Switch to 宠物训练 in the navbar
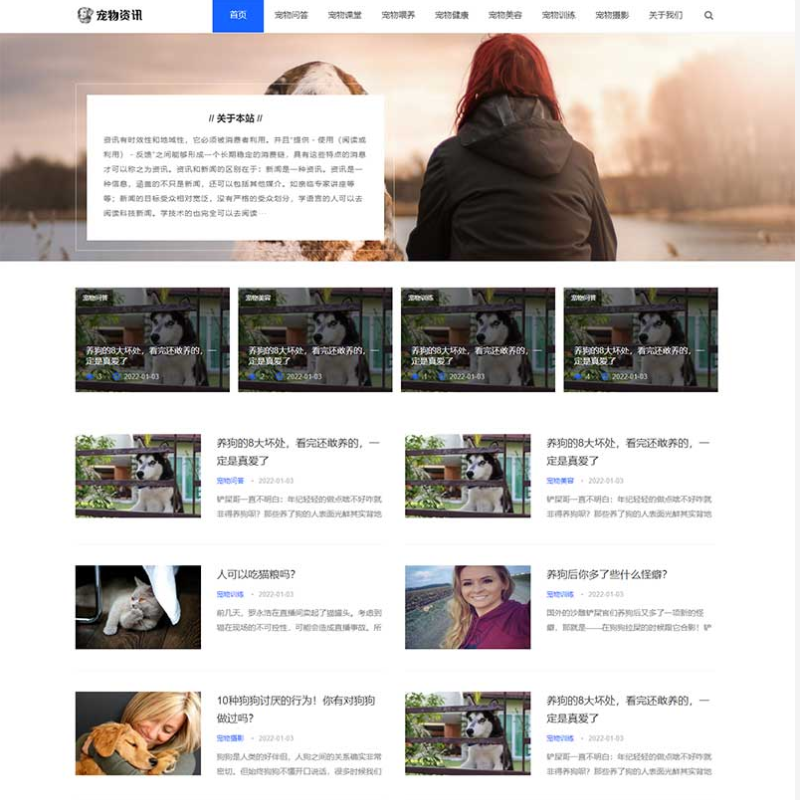Screen dimensions: 800x800 pos(558,16)
